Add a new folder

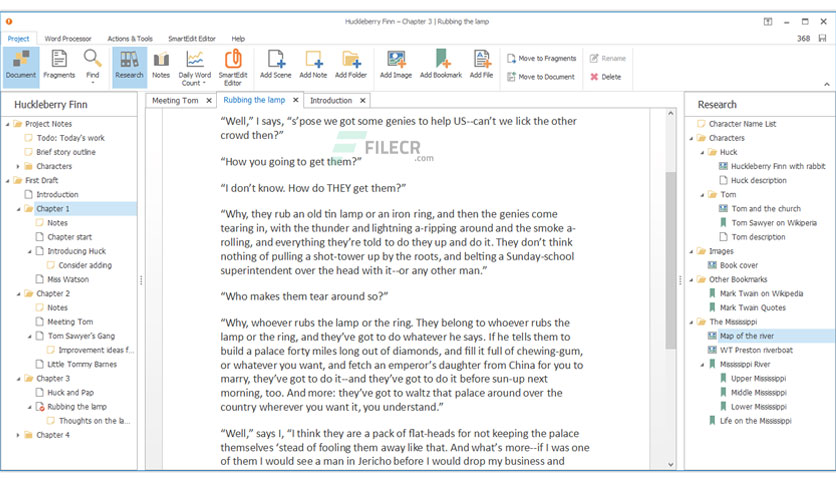point(351,66)
